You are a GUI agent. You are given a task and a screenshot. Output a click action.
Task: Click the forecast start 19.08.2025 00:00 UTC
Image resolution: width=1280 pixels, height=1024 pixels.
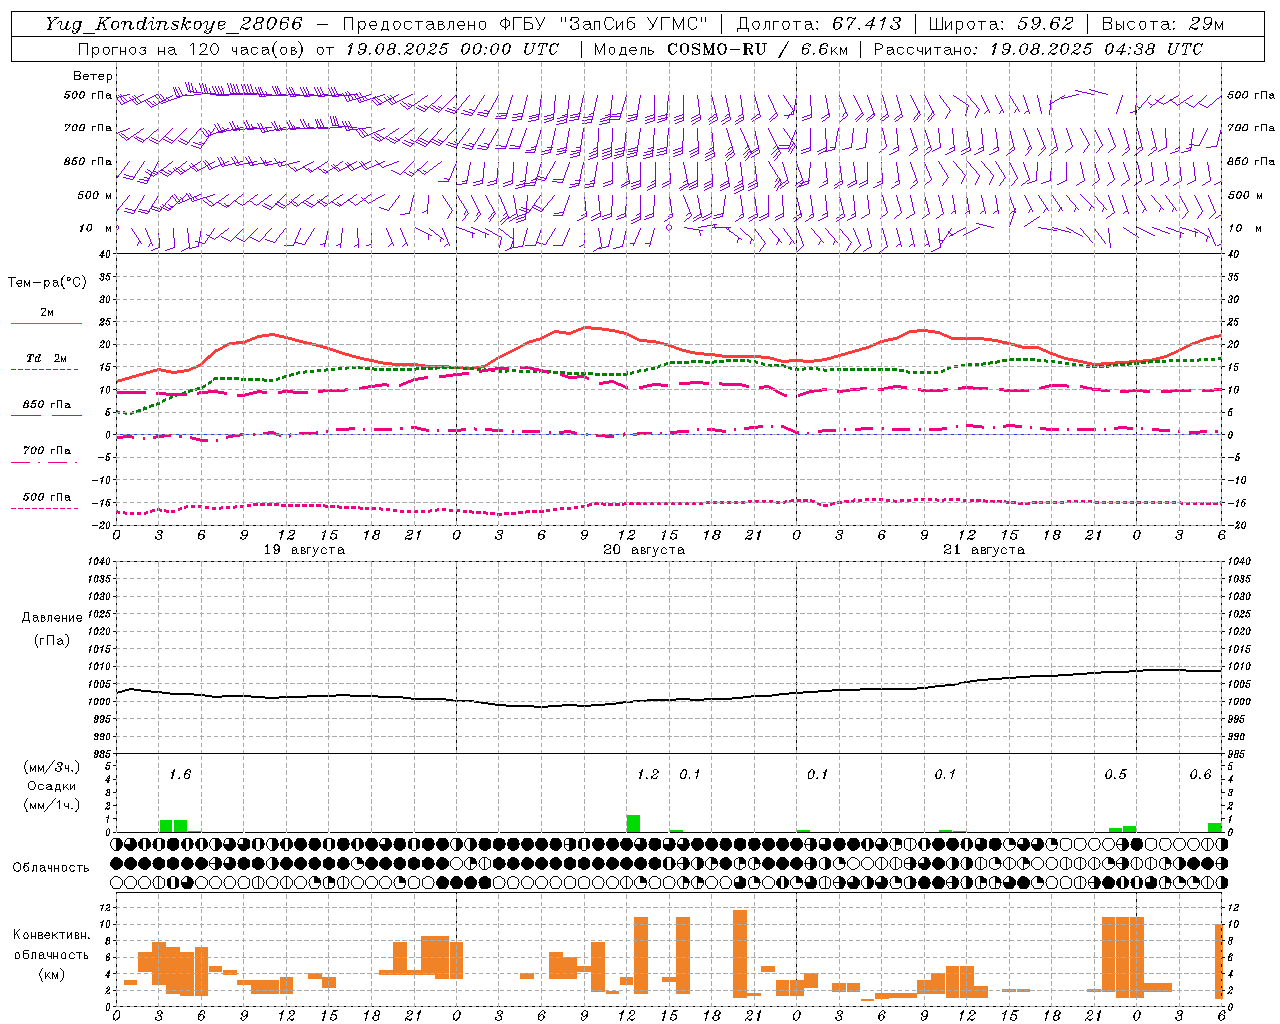452,49
